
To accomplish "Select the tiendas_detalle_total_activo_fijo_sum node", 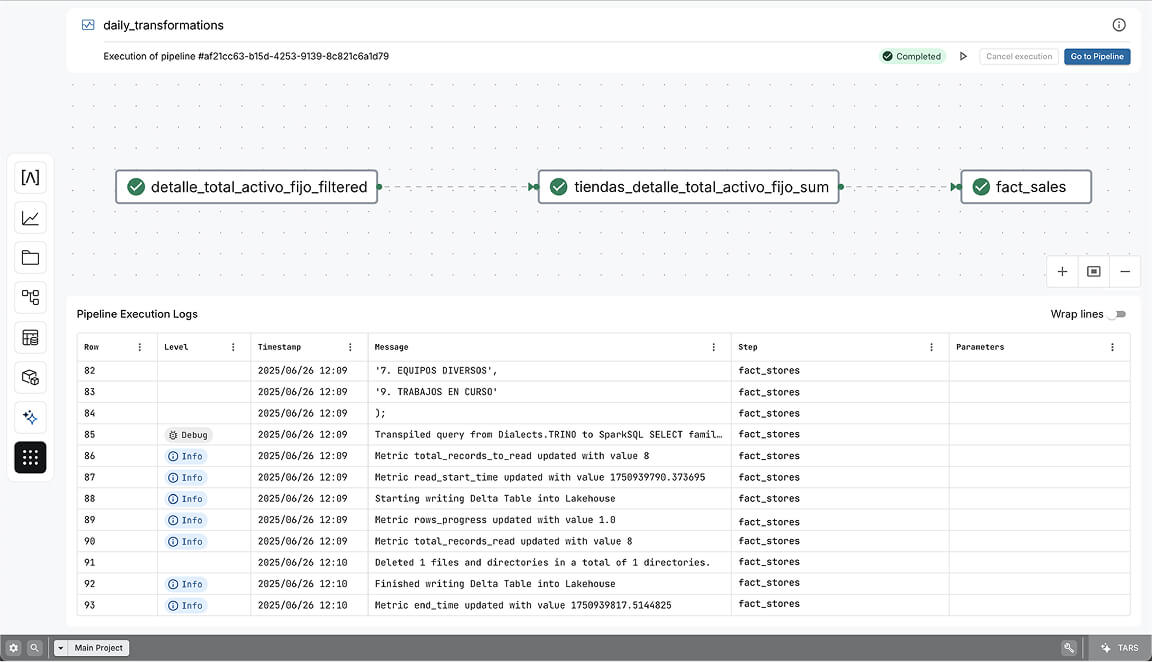I will tap(688, 187).
